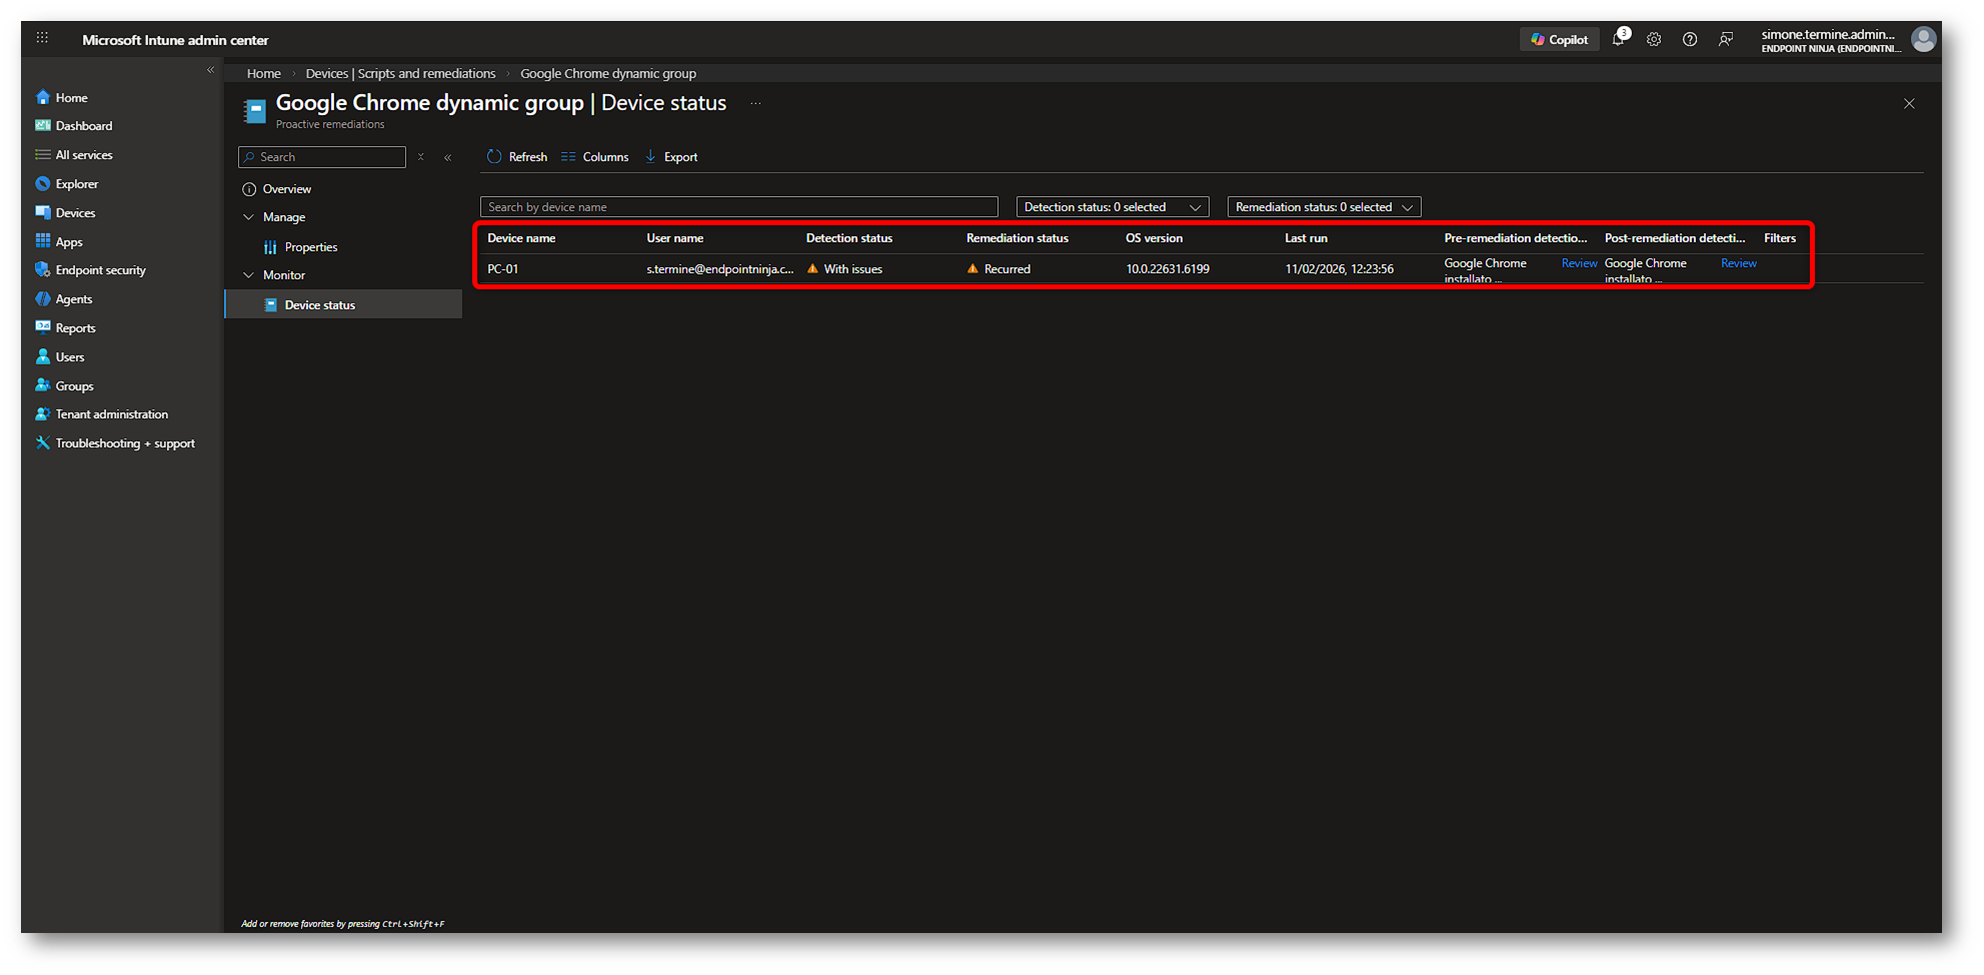Open the more options ellipsis by title
This screenshot has width=1984, height=975.
755,104
